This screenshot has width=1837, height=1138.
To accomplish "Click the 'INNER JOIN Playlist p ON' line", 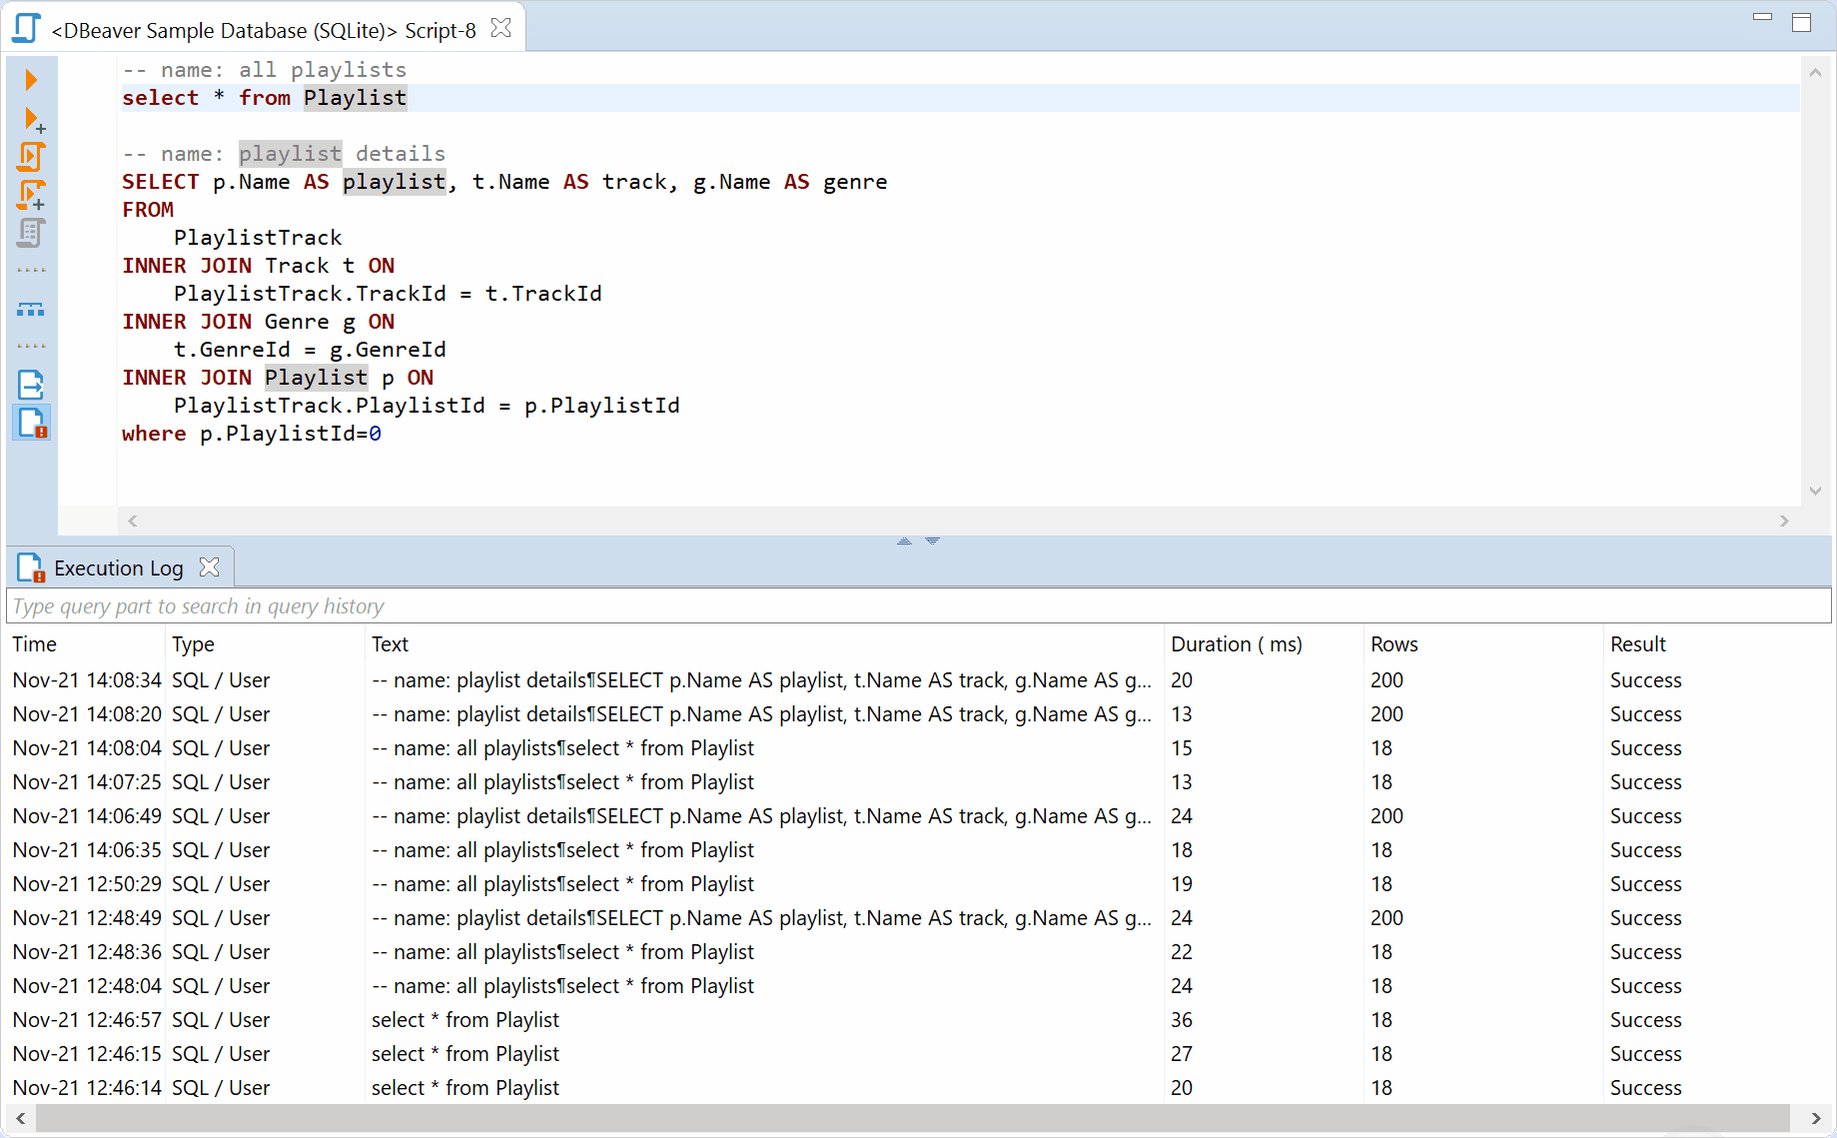I will tap(278, 378).
